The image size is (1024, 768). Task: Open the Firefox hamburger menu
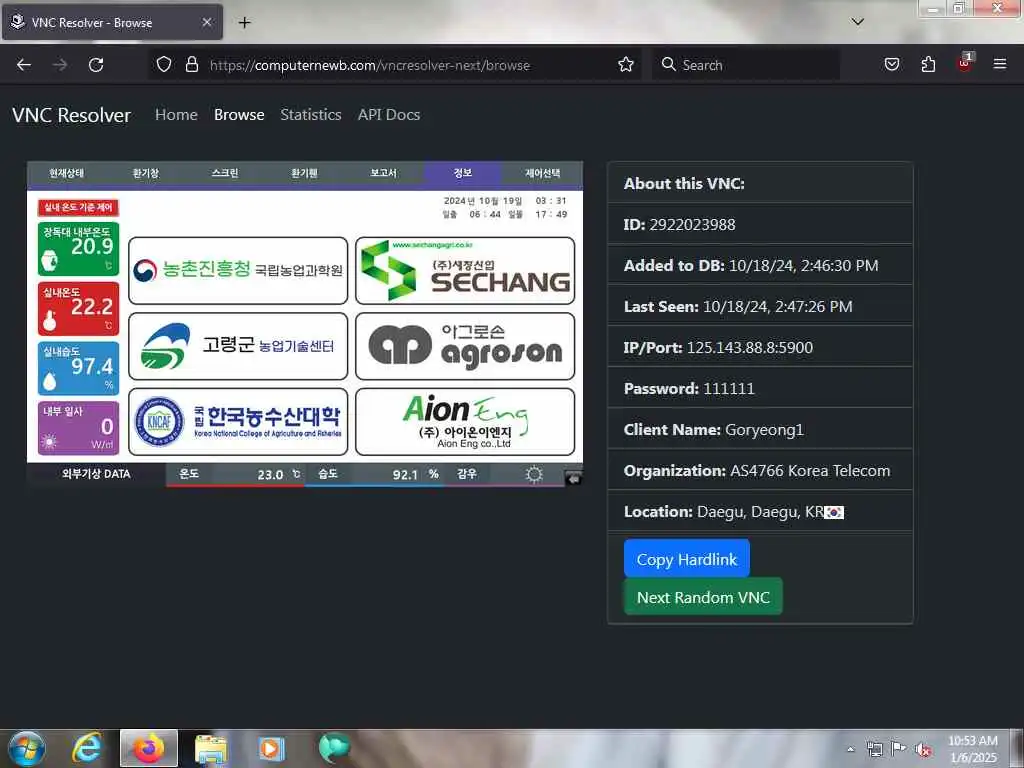pyautogui.click(x=999, y=65)
